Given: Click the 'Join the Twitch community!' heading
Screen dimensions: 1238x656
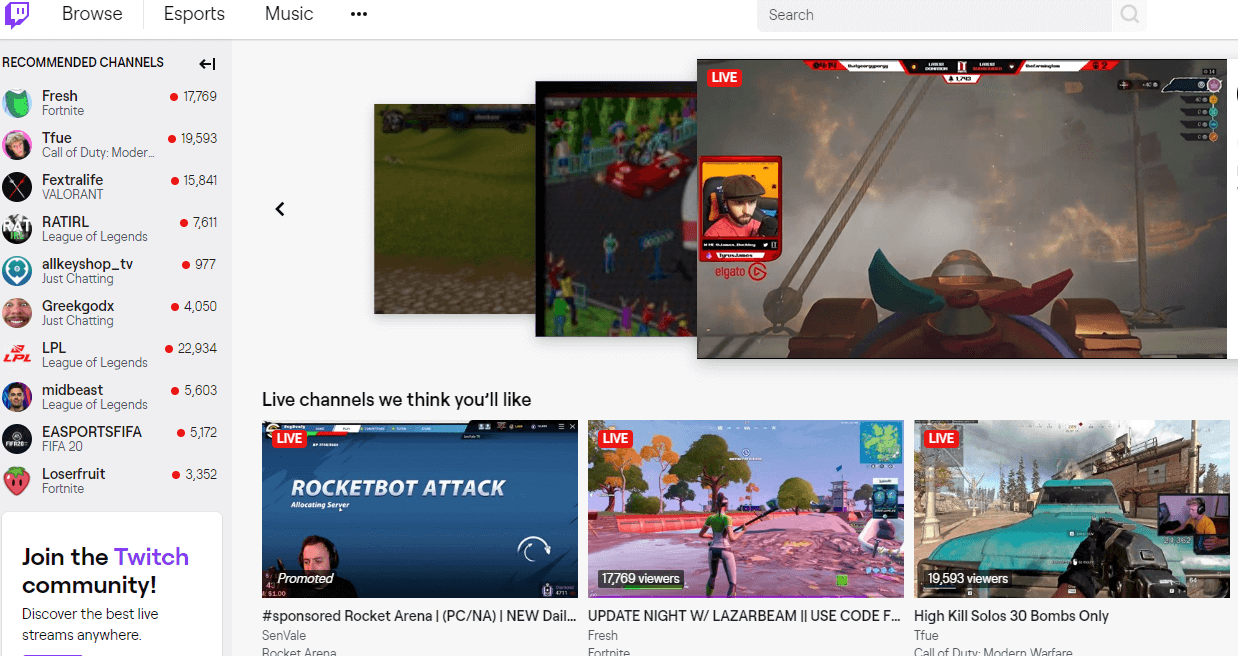Looking at the screenshot, I should pos(105,571).
